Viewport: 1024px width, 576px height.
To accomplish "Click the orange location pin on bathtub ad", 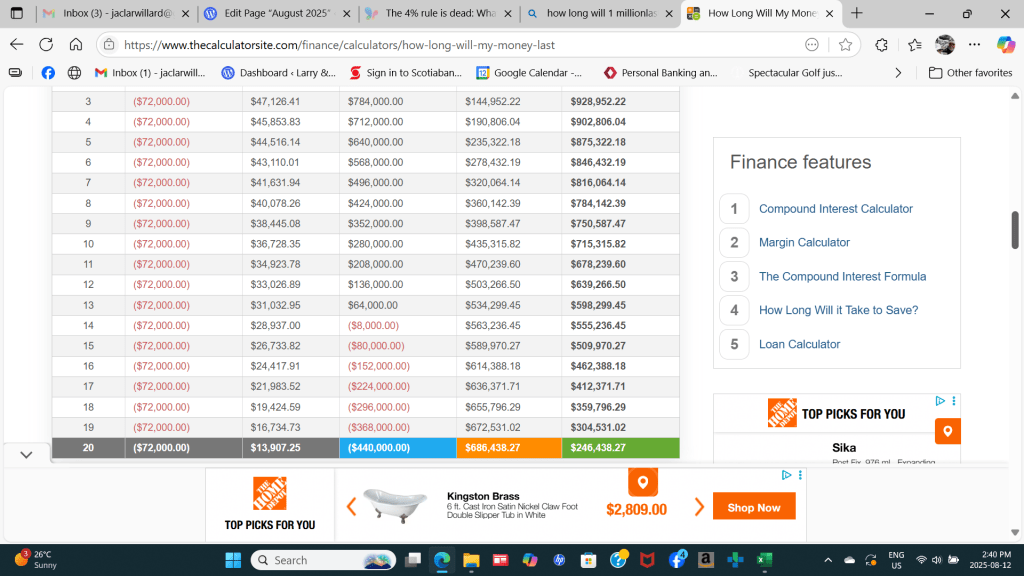I will pyautogui.click(x=642, y=482).
